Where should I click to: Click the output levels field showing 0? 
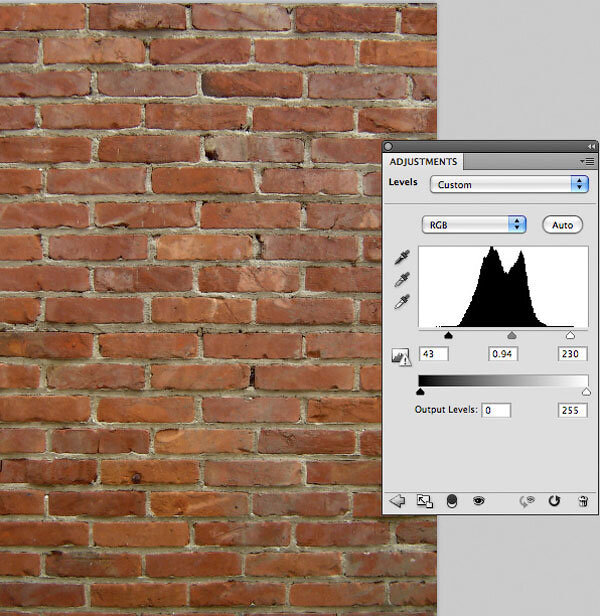point(496,410)
